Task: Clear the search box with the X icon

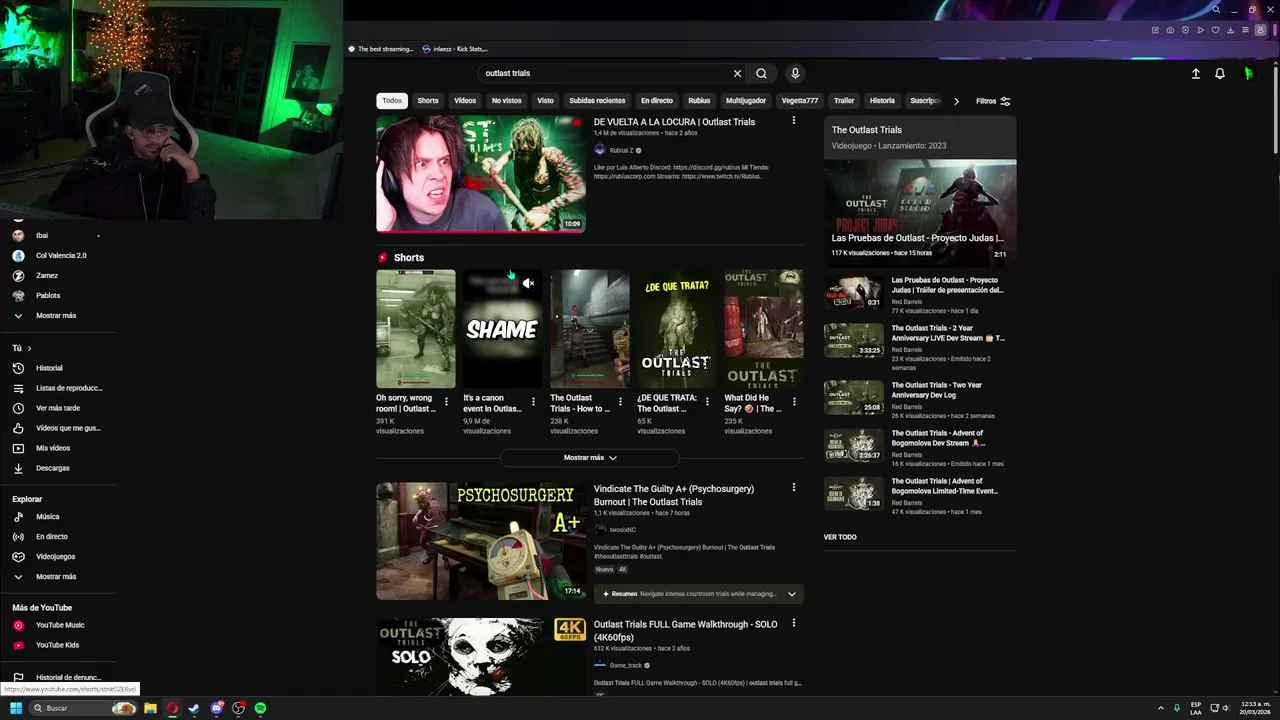Action: click(x=737, y=73)
